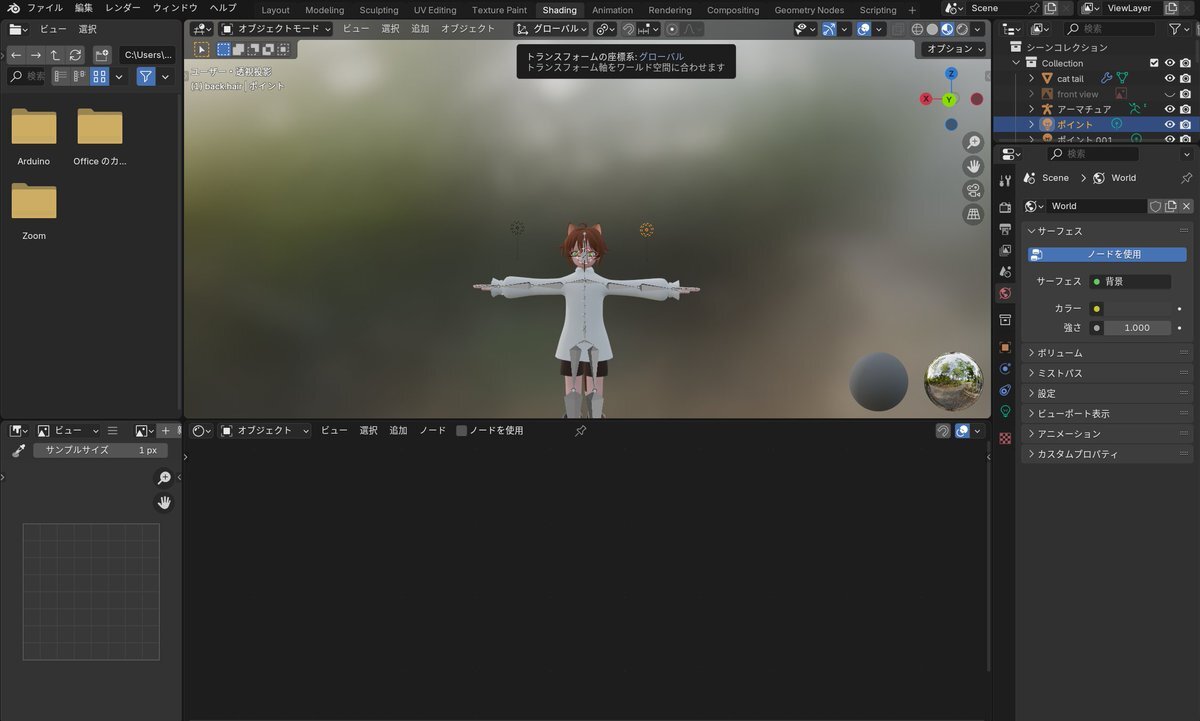Open the レンダー menu

pyautogui.click(x=123, y=8)
